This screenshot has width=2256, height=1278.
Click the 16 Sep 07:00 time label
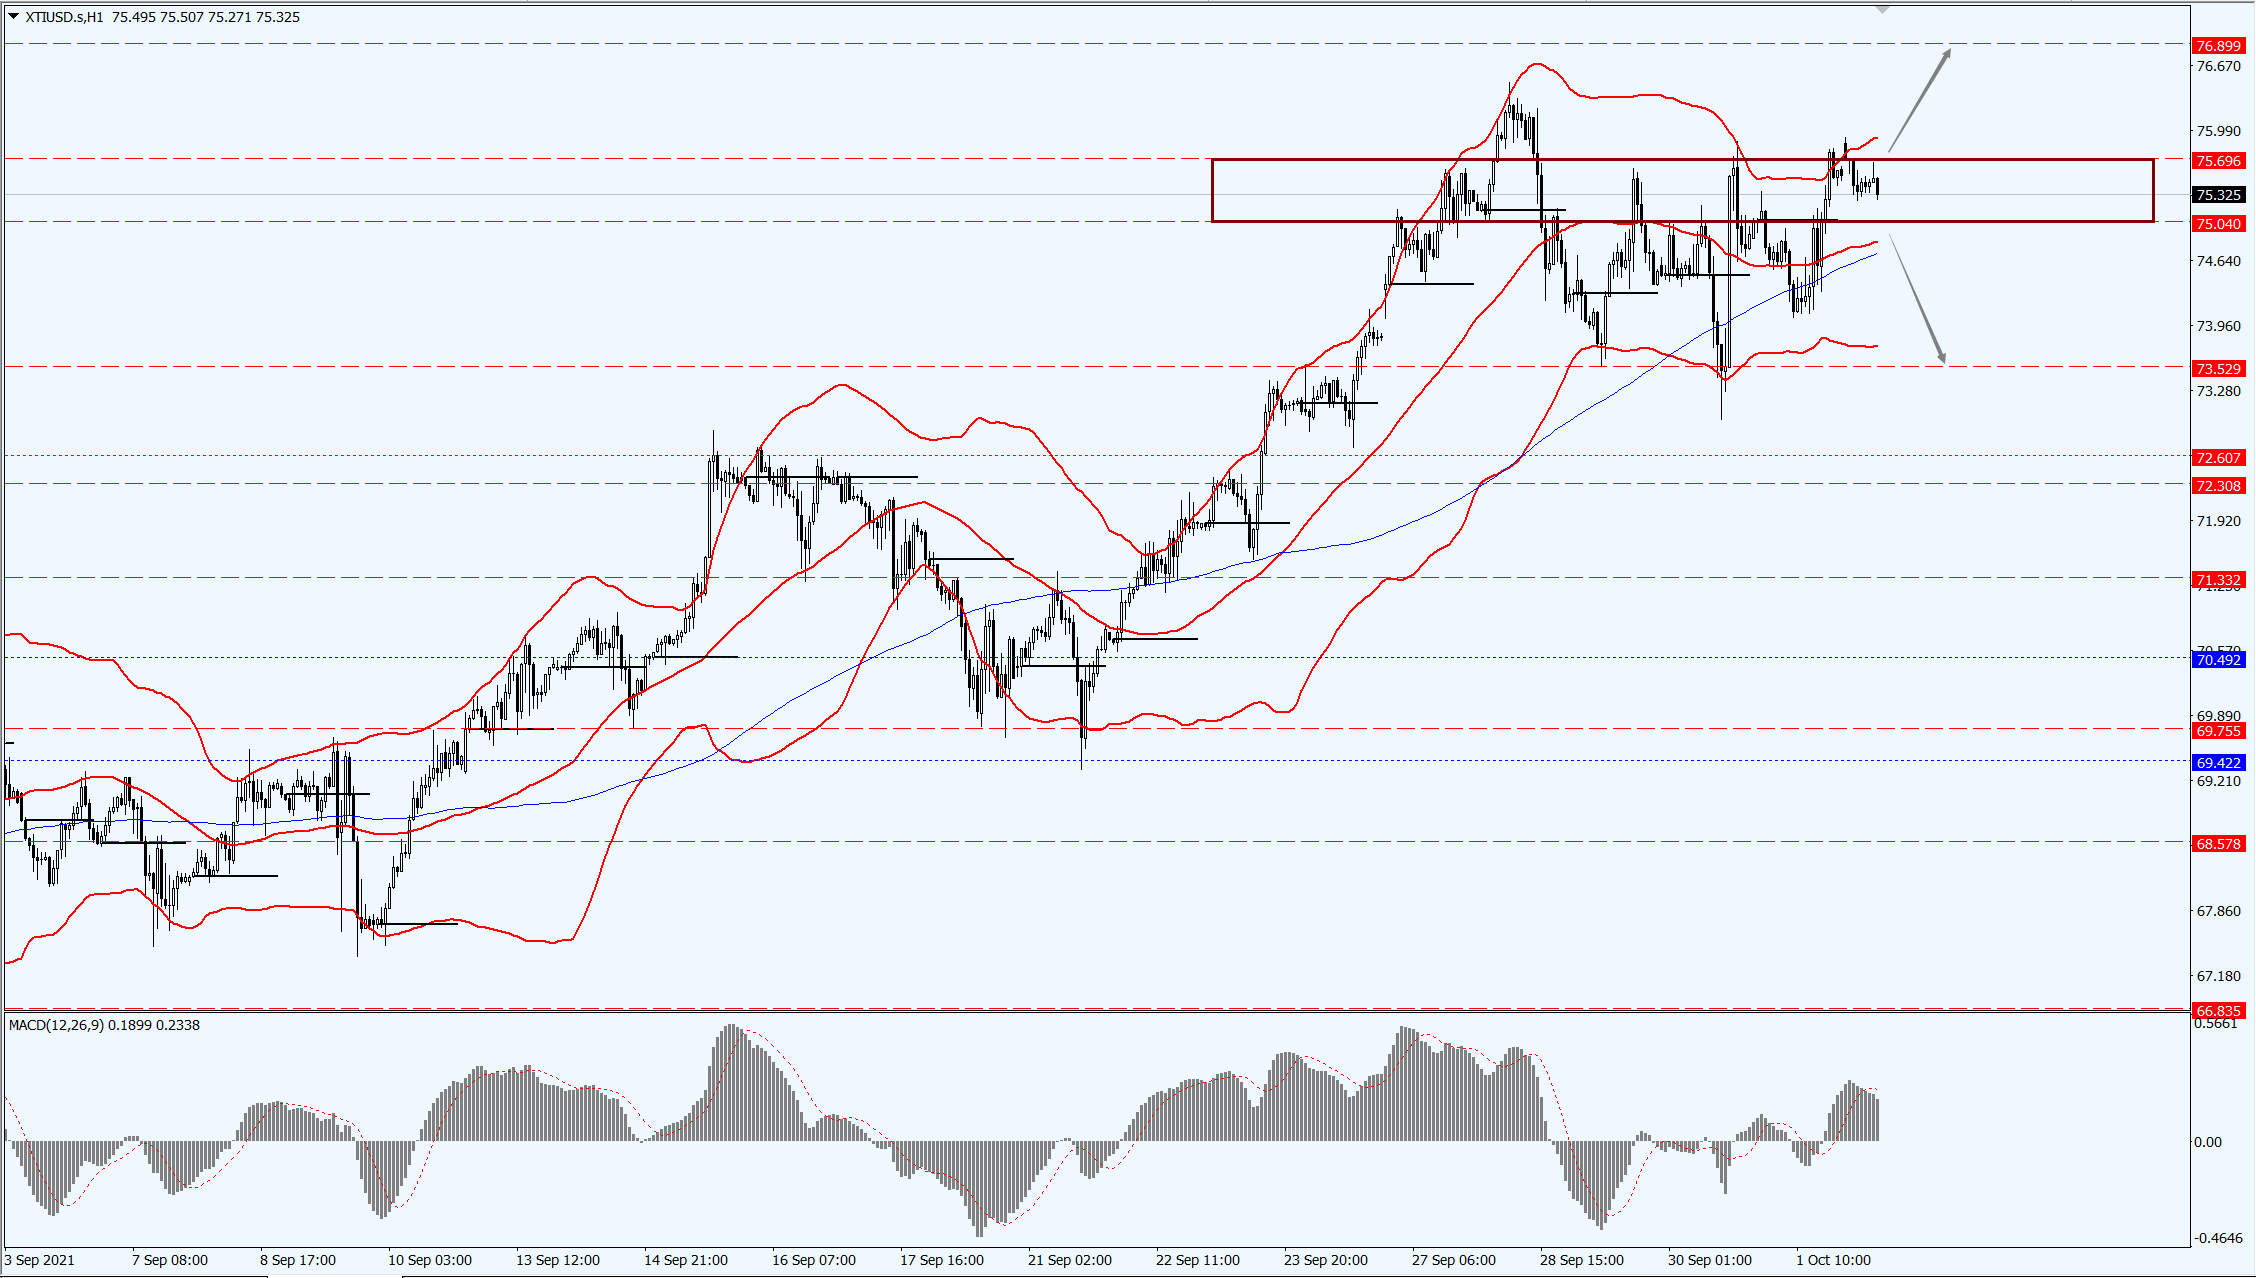[814, 1260]
